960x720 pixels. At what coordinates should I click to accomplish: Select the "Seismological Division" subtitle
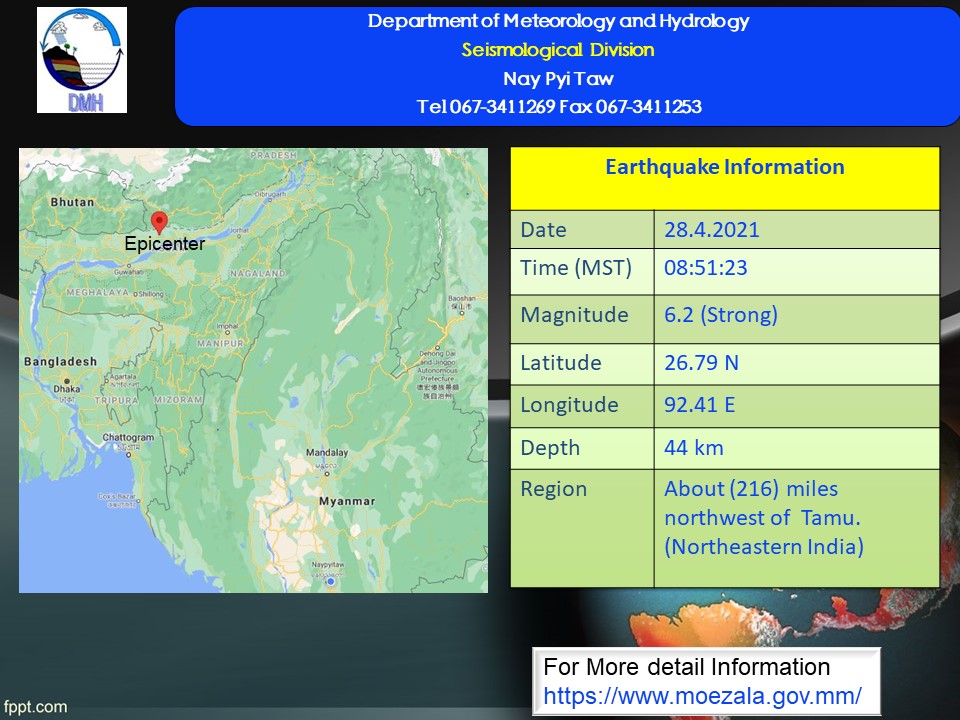[558, 50]
